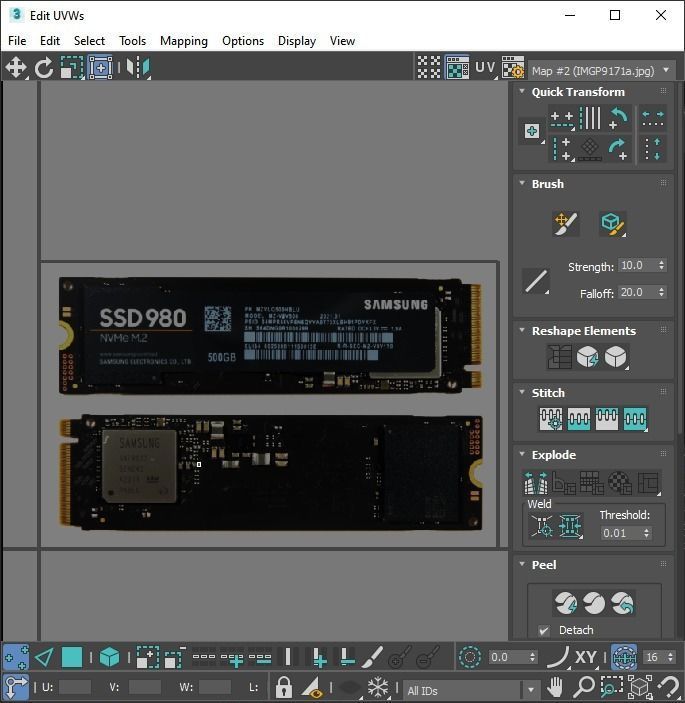This screenshot has height=703, width=685.
Task: Select the Rotate selected subobjects tool
Action: (44, 68)
